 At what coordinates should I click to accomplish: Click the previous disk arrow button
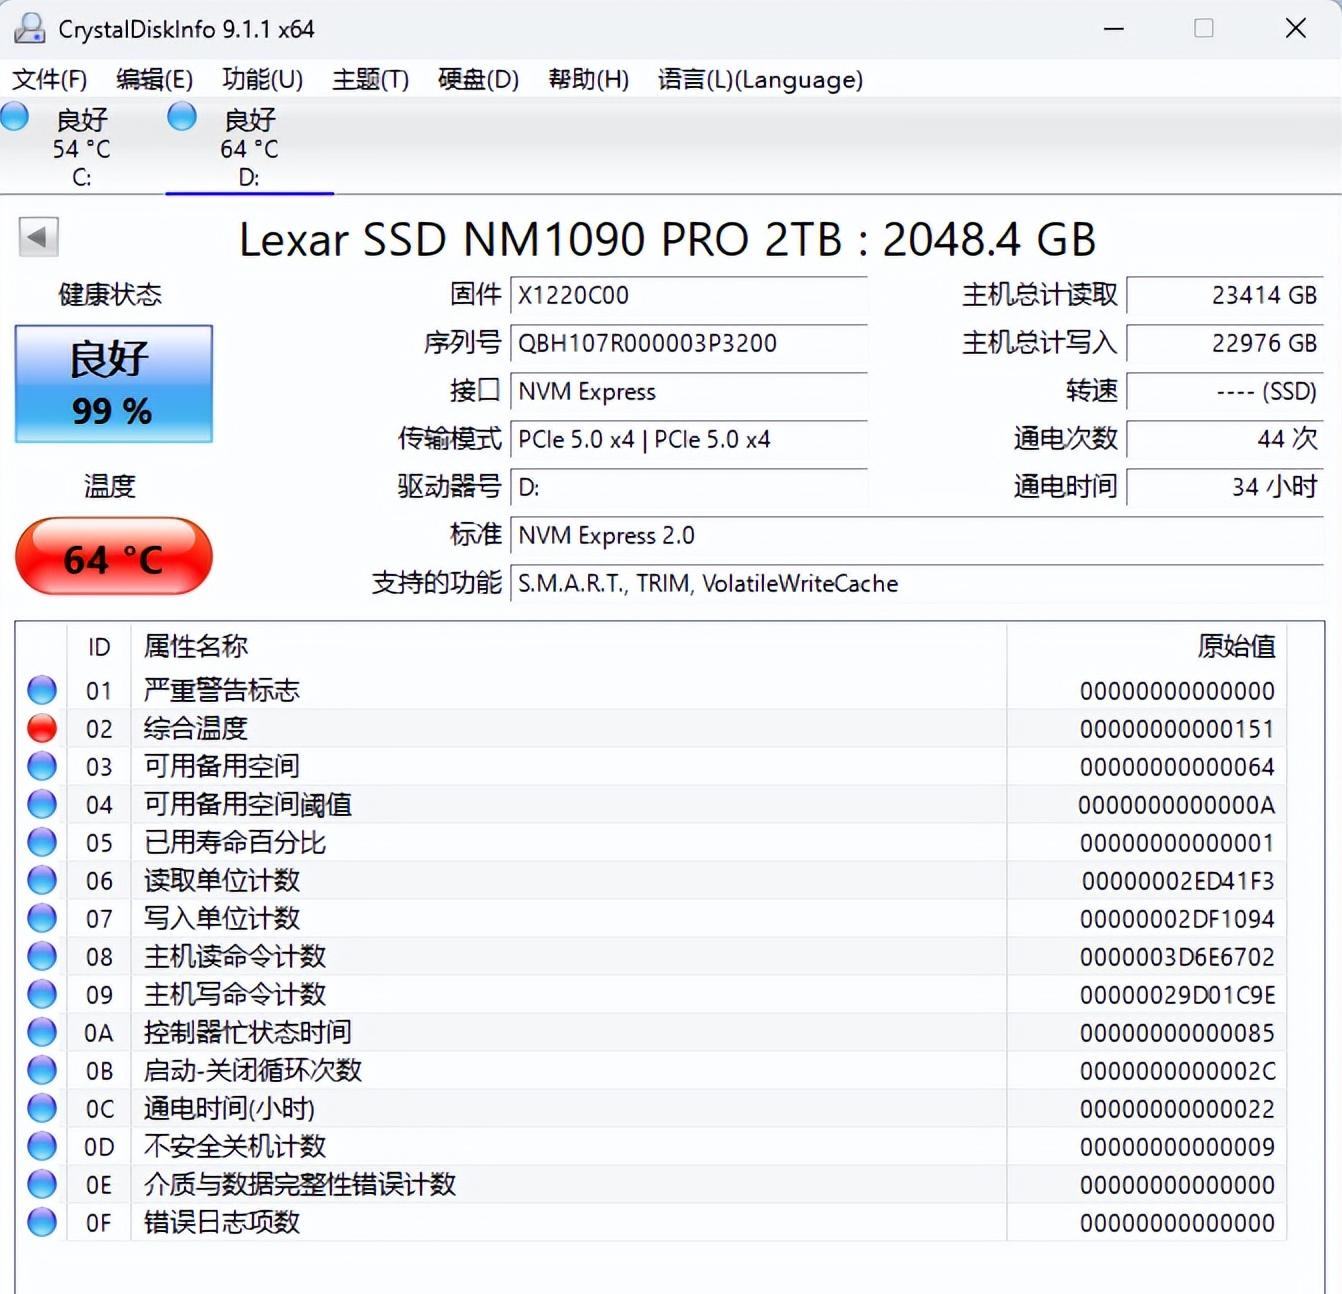[38, 238]
